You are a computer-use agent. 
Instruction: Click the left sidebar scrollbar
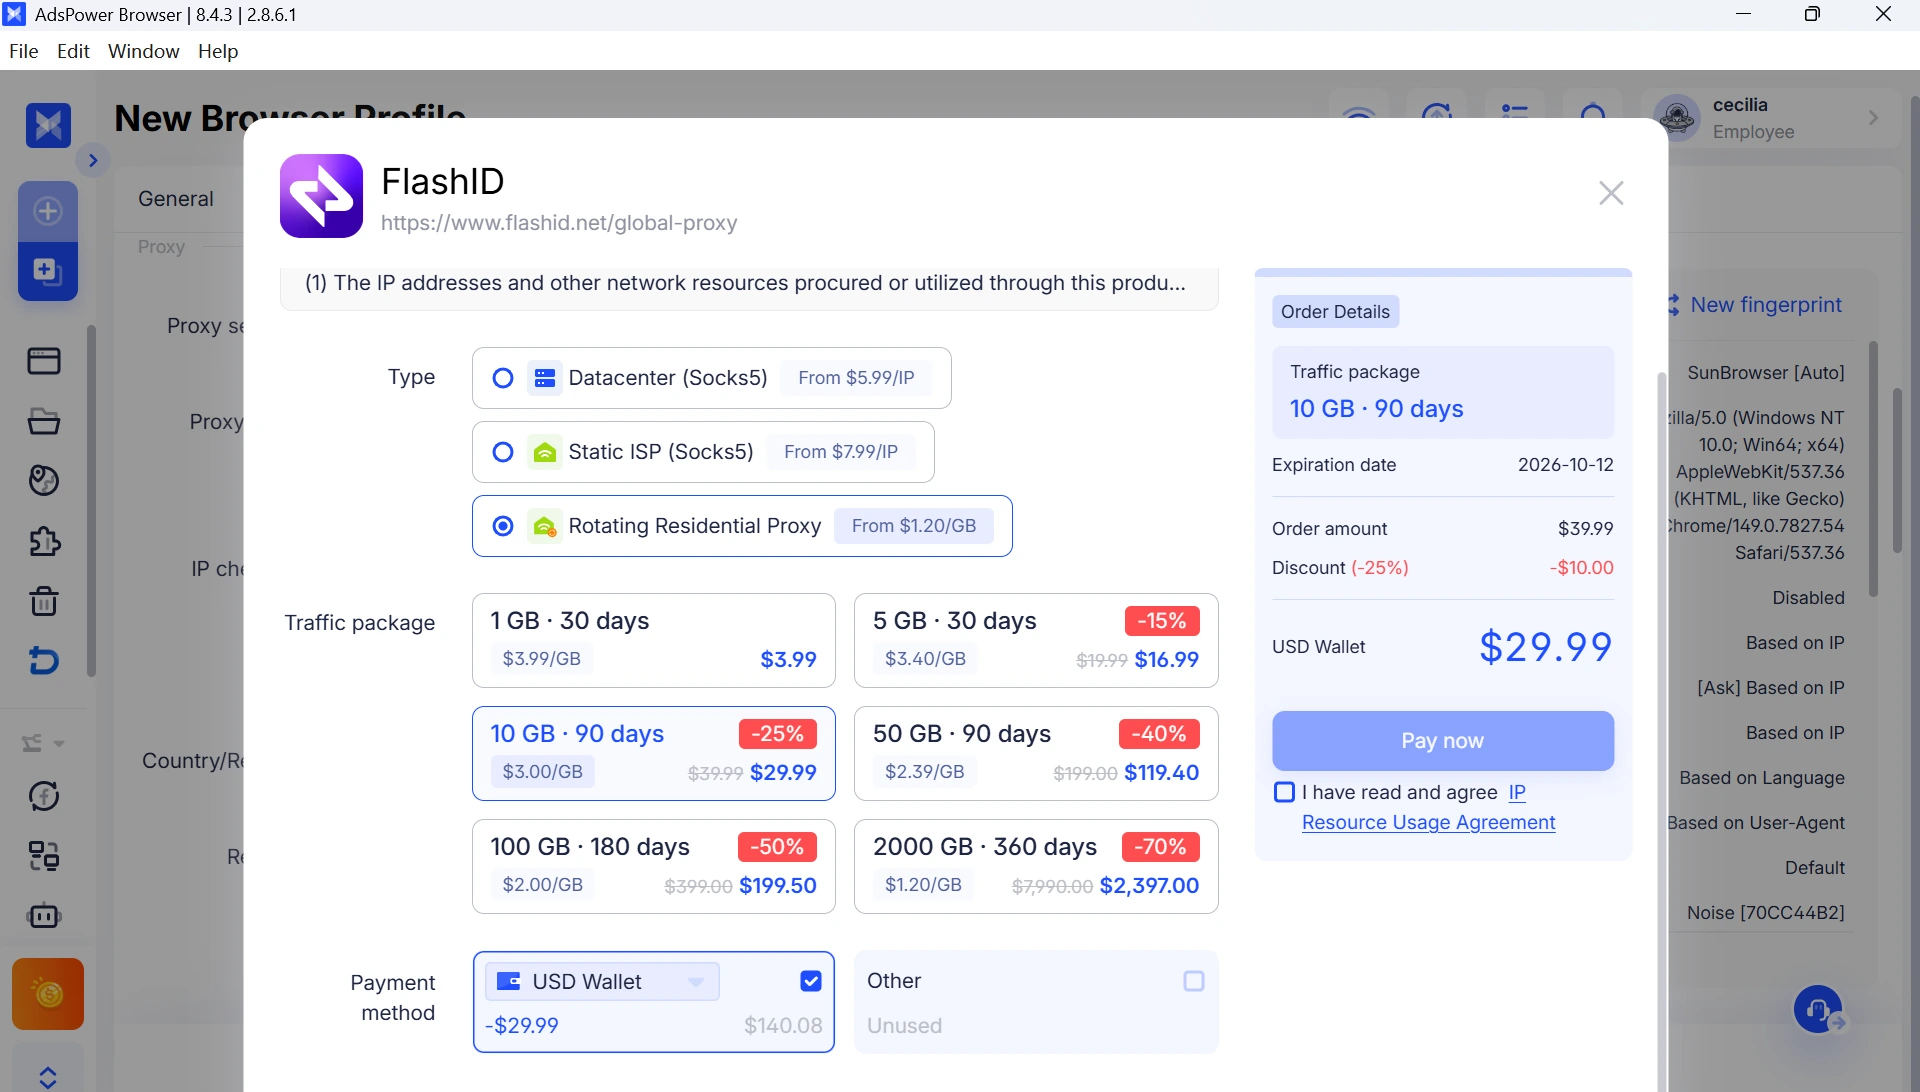point(91,501)
